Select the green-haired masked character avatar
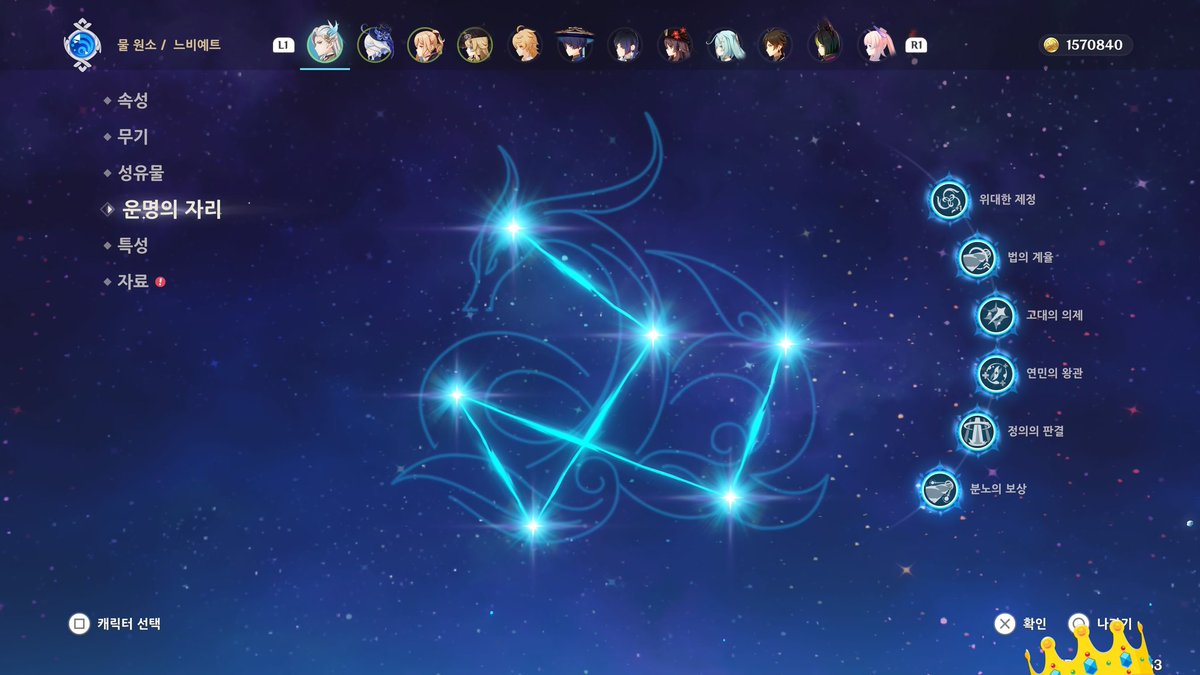Viewport: 1200px width, 675px height. [x=825, y=45]
